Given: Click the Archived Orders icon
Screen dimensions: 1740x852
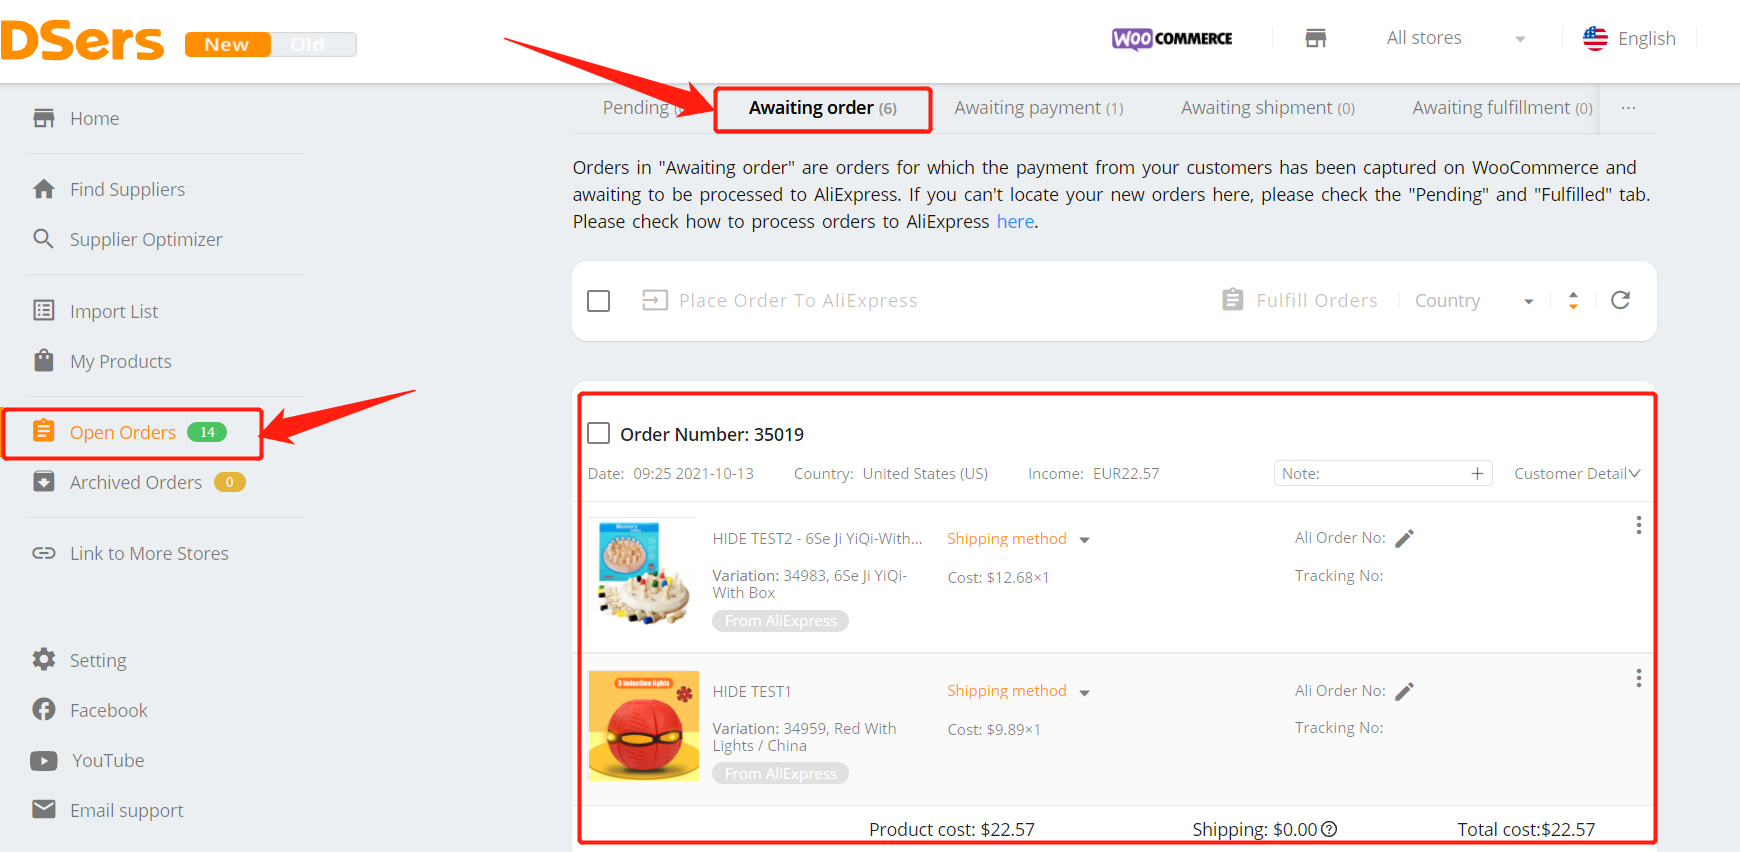Looking at the screenshot, I should pyautogui.click(x=44, y=482).
